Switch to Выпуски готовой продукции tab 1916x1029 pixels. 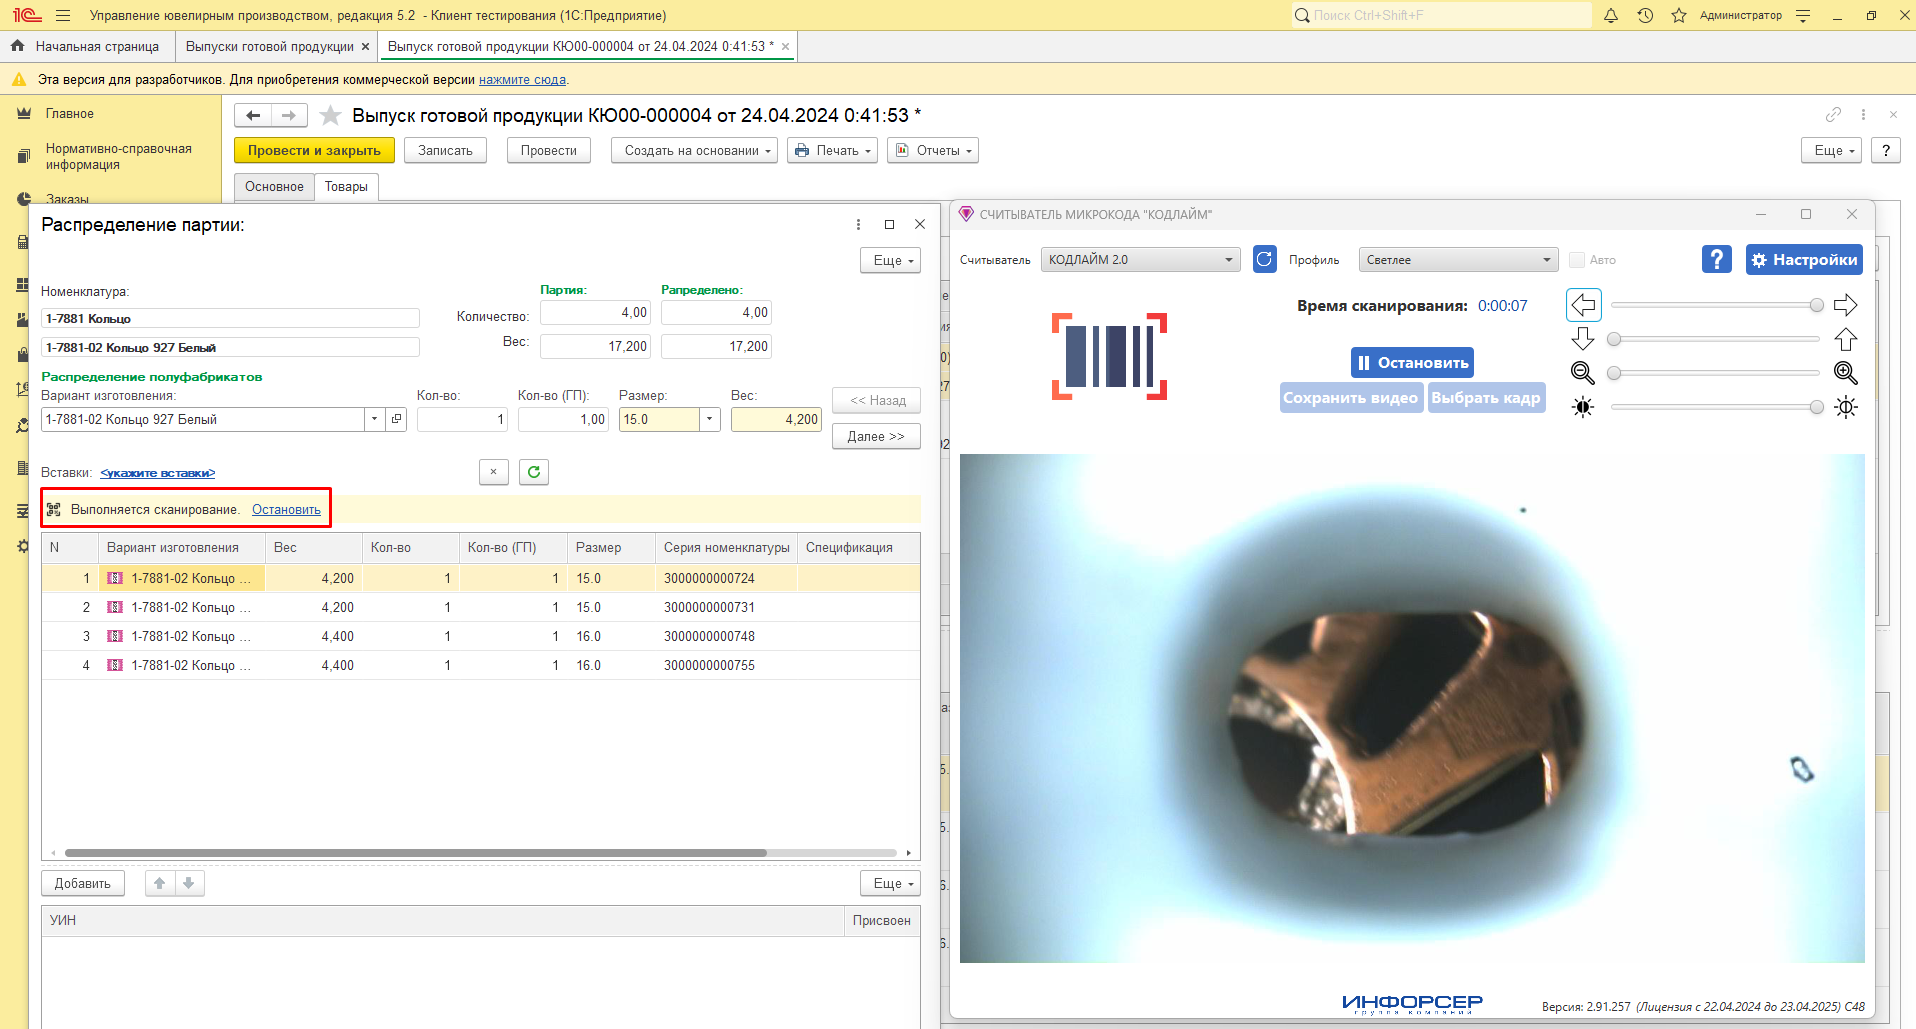coord(270,46)
